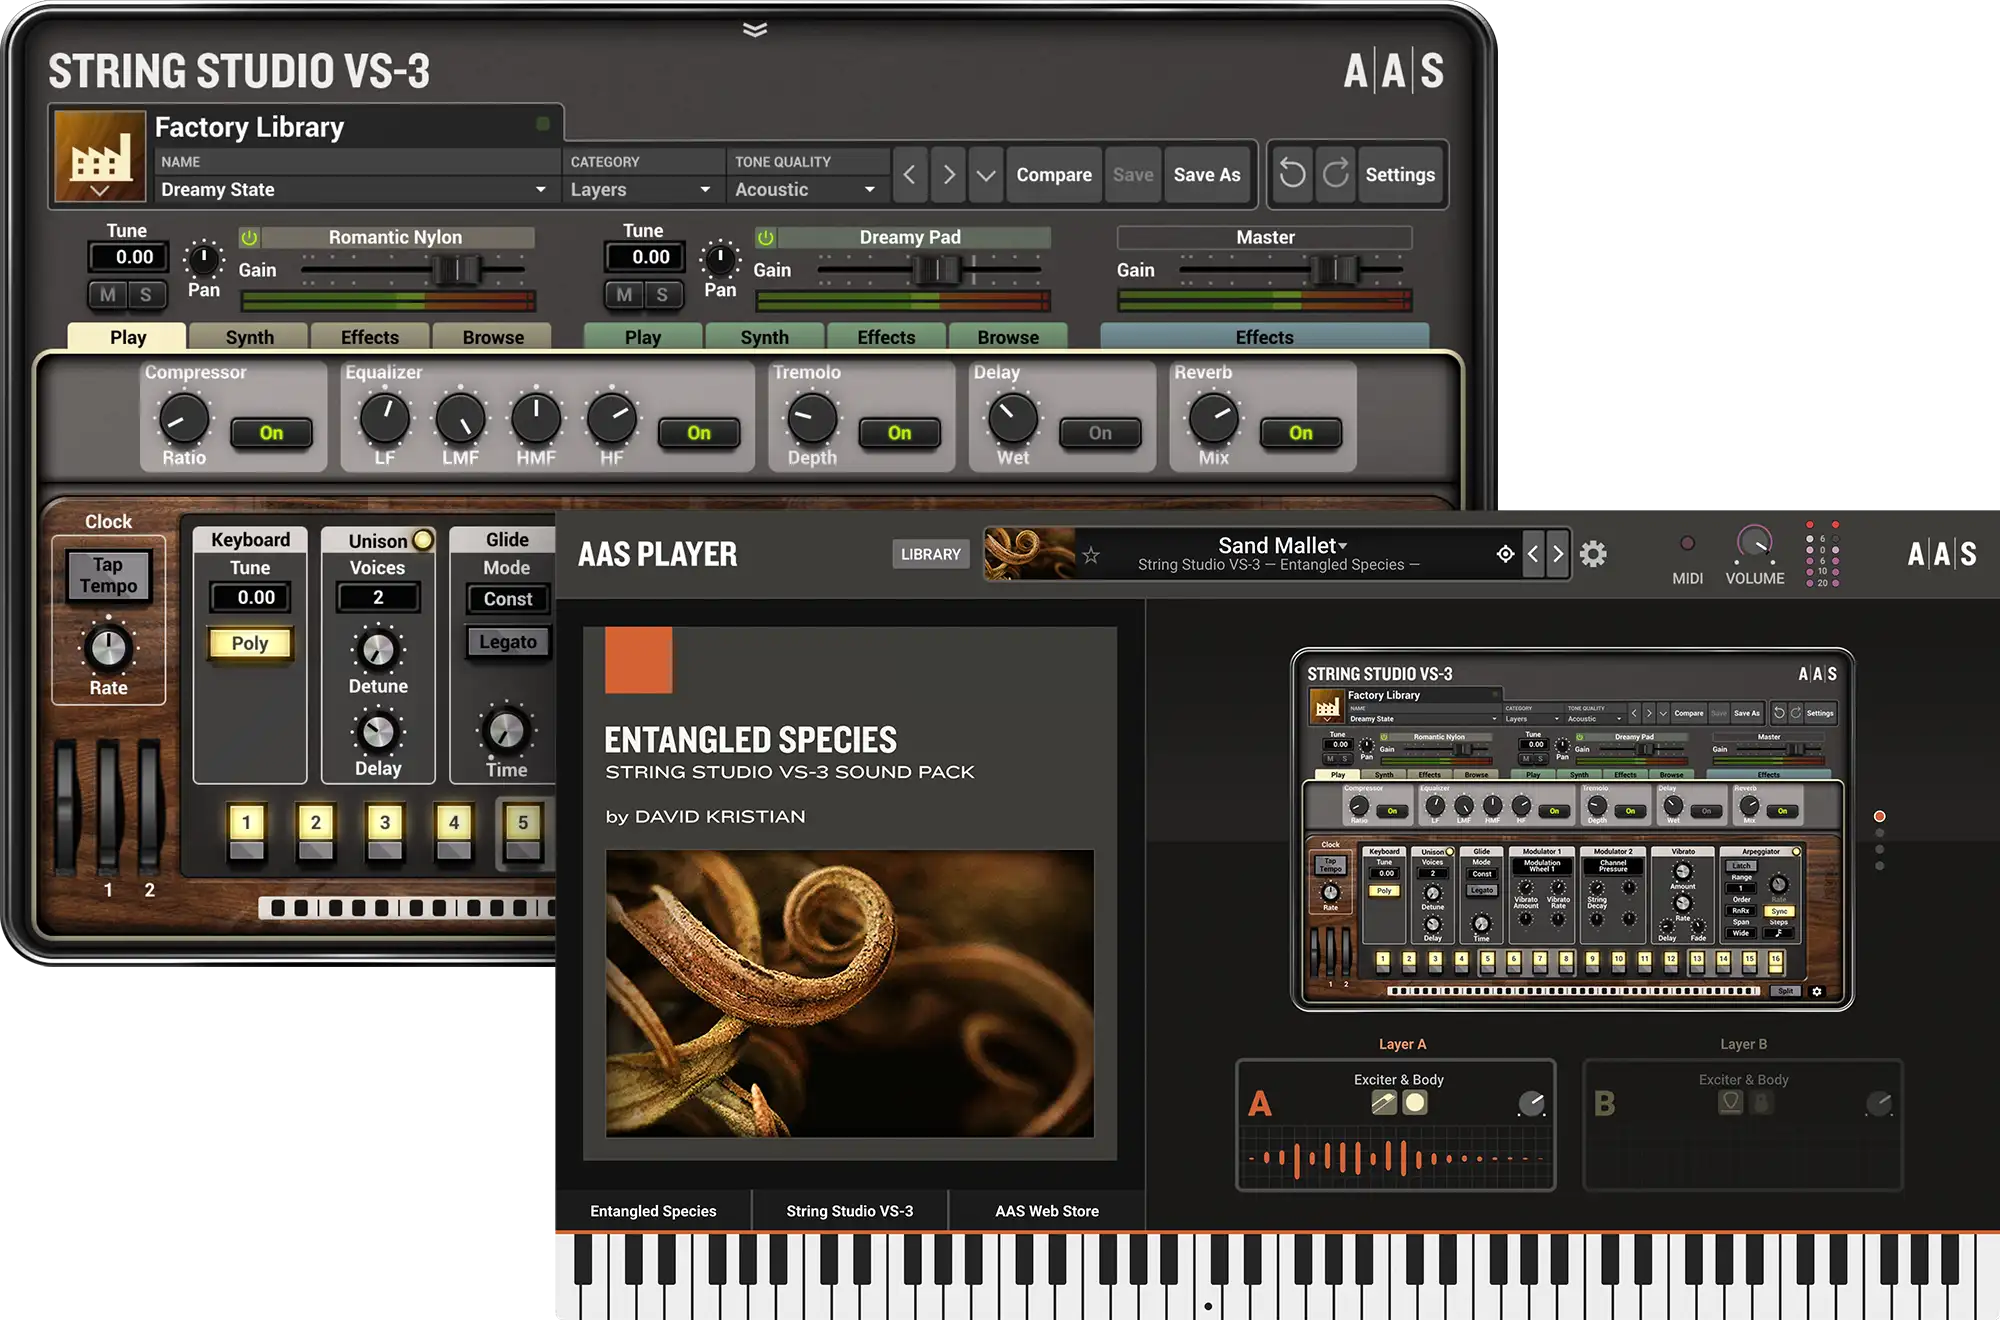Click the Save As button
The image size is (2000, 1320).
coord(1207,175)
